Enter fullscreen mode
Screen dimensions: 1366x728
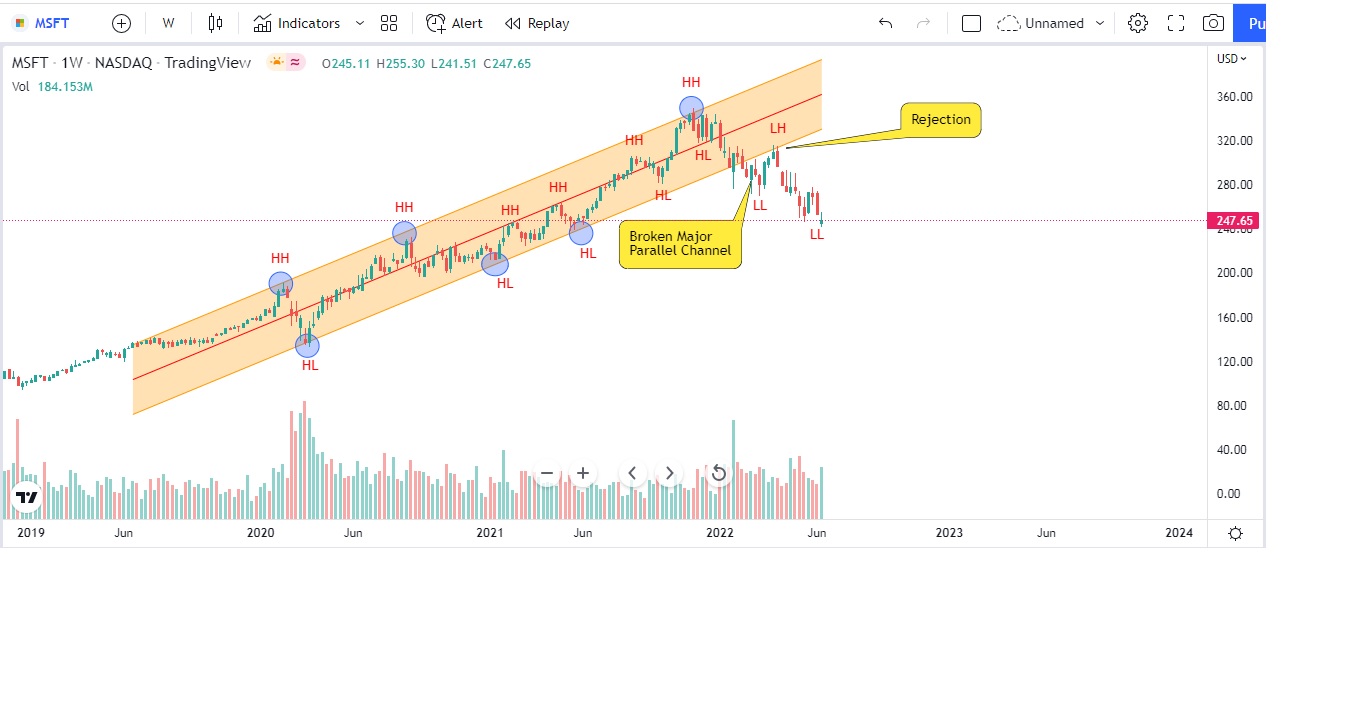1176,23
